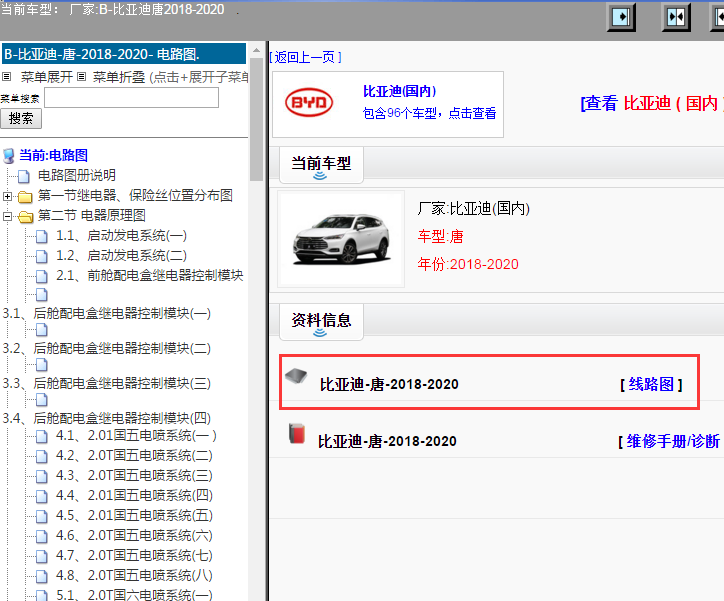Screen dimensions: 724x601
Task: Select 5.1、2.0T国六电喷系统(一) entry
Action: (x=134, y=595)
